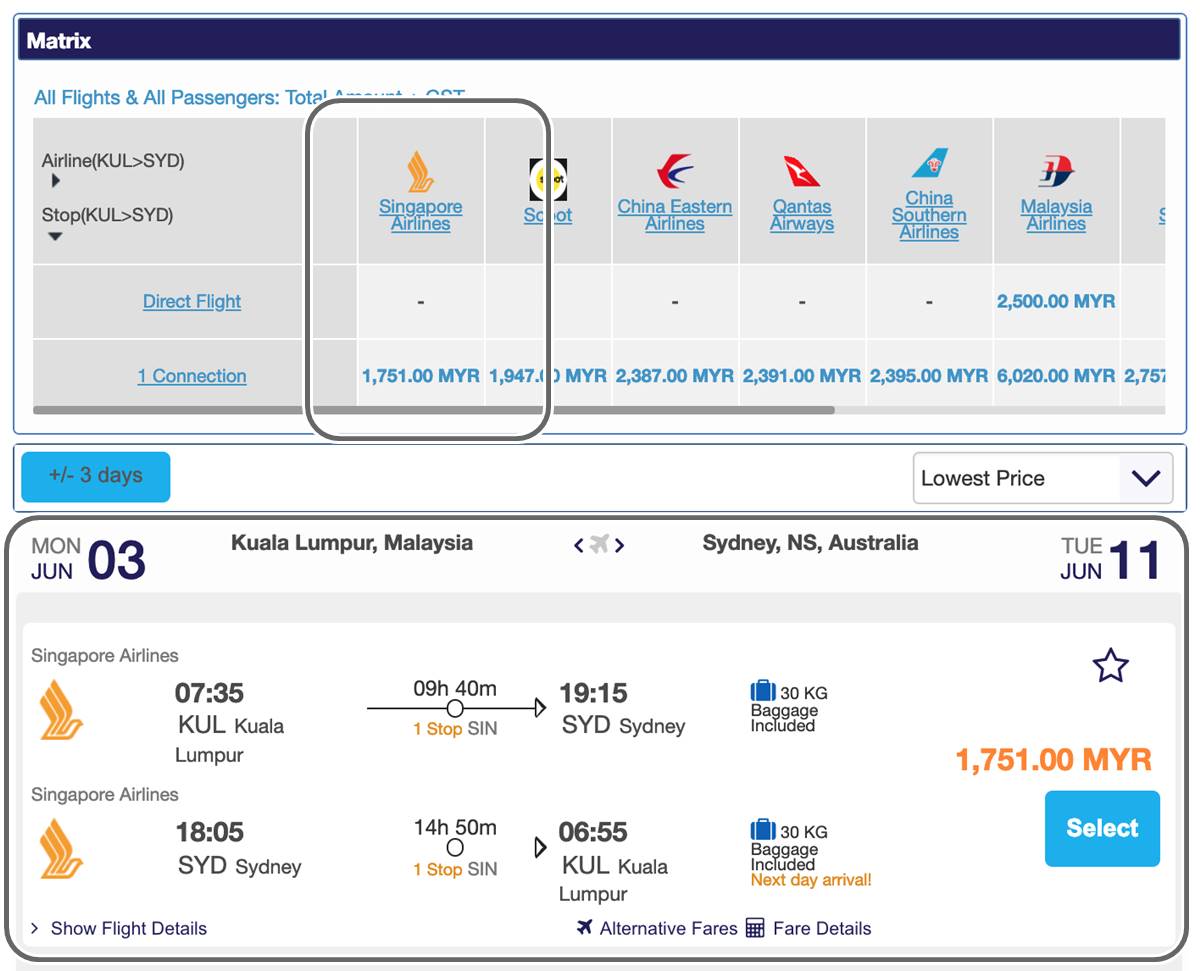
Task: Select the 1,751.00 MYR Singapore Airlines itinerary
Action: pos(1102,828)
